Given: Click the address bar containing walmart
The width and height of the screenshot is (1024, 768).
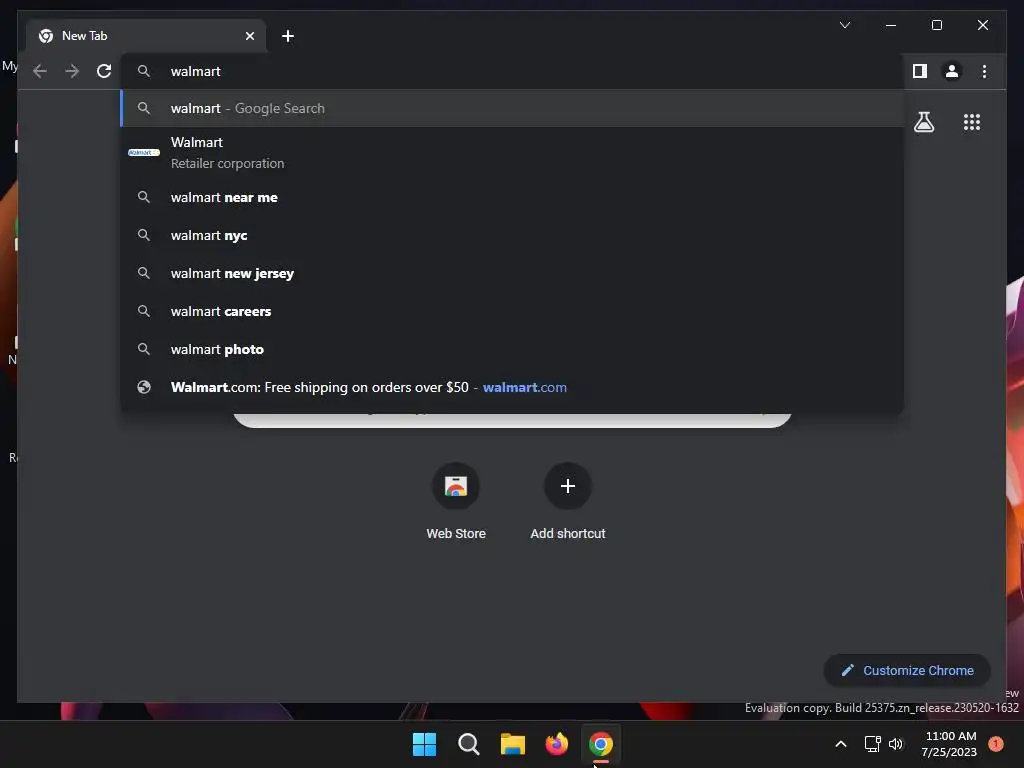Looking at the screenshot, I should 513,71.
